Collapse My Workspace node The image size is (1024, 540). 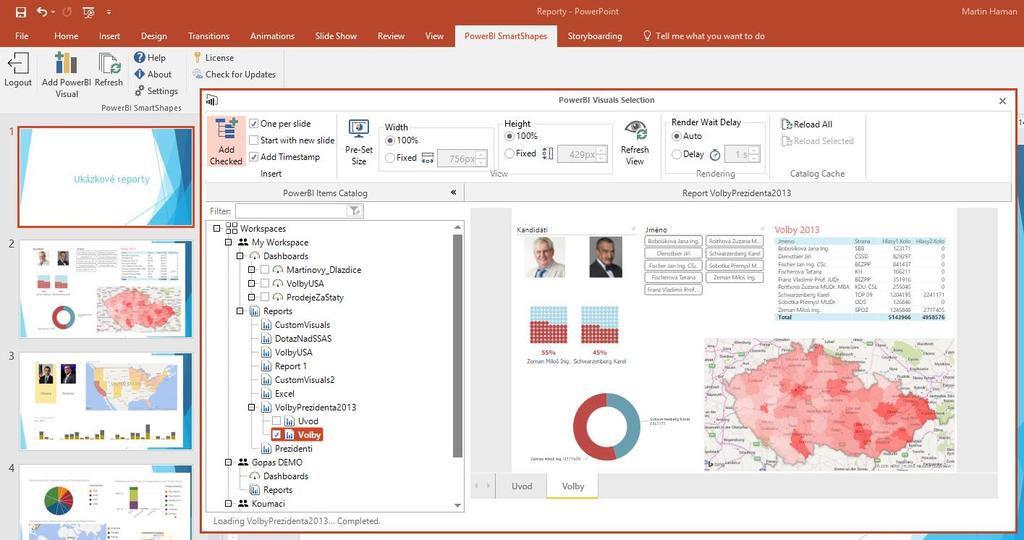(229, 242)
